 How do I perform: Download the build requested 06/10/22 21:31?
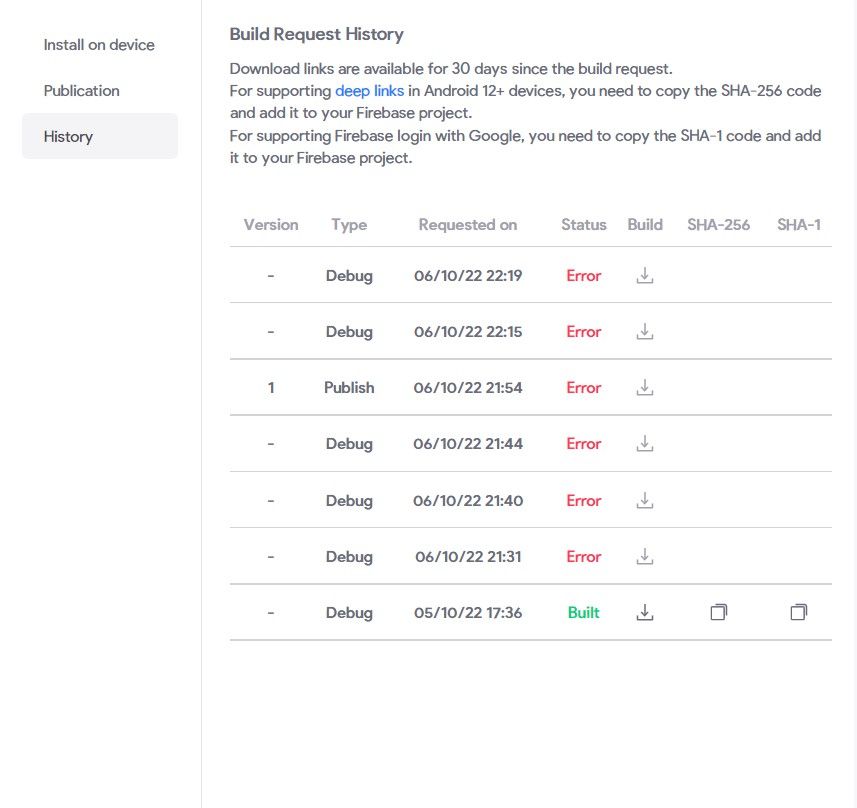[x=645, y=557]
